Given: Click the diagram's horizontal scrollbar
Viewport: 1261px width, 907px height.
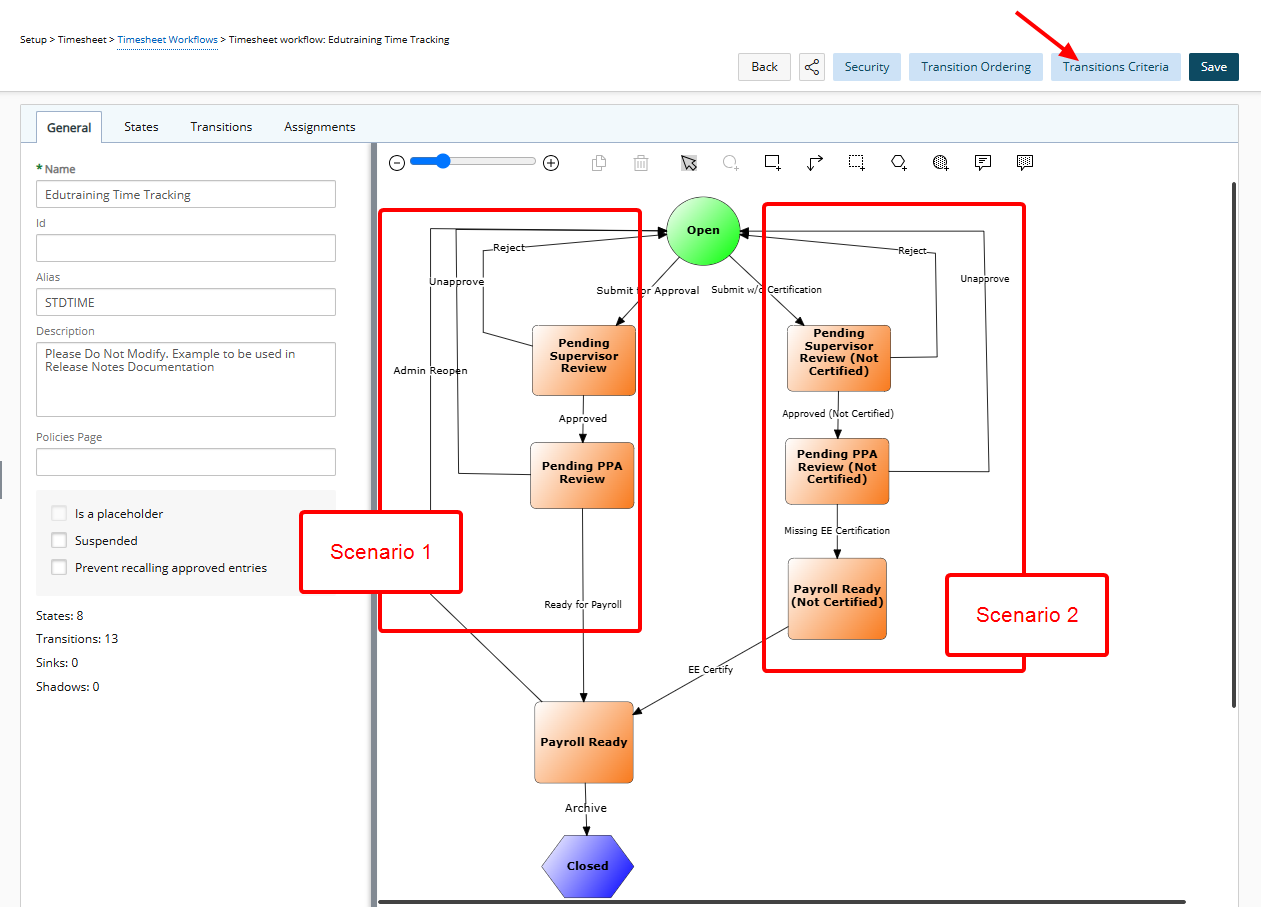Looking at the screenshot, I should pyautogui.click(x=782, y=902).
